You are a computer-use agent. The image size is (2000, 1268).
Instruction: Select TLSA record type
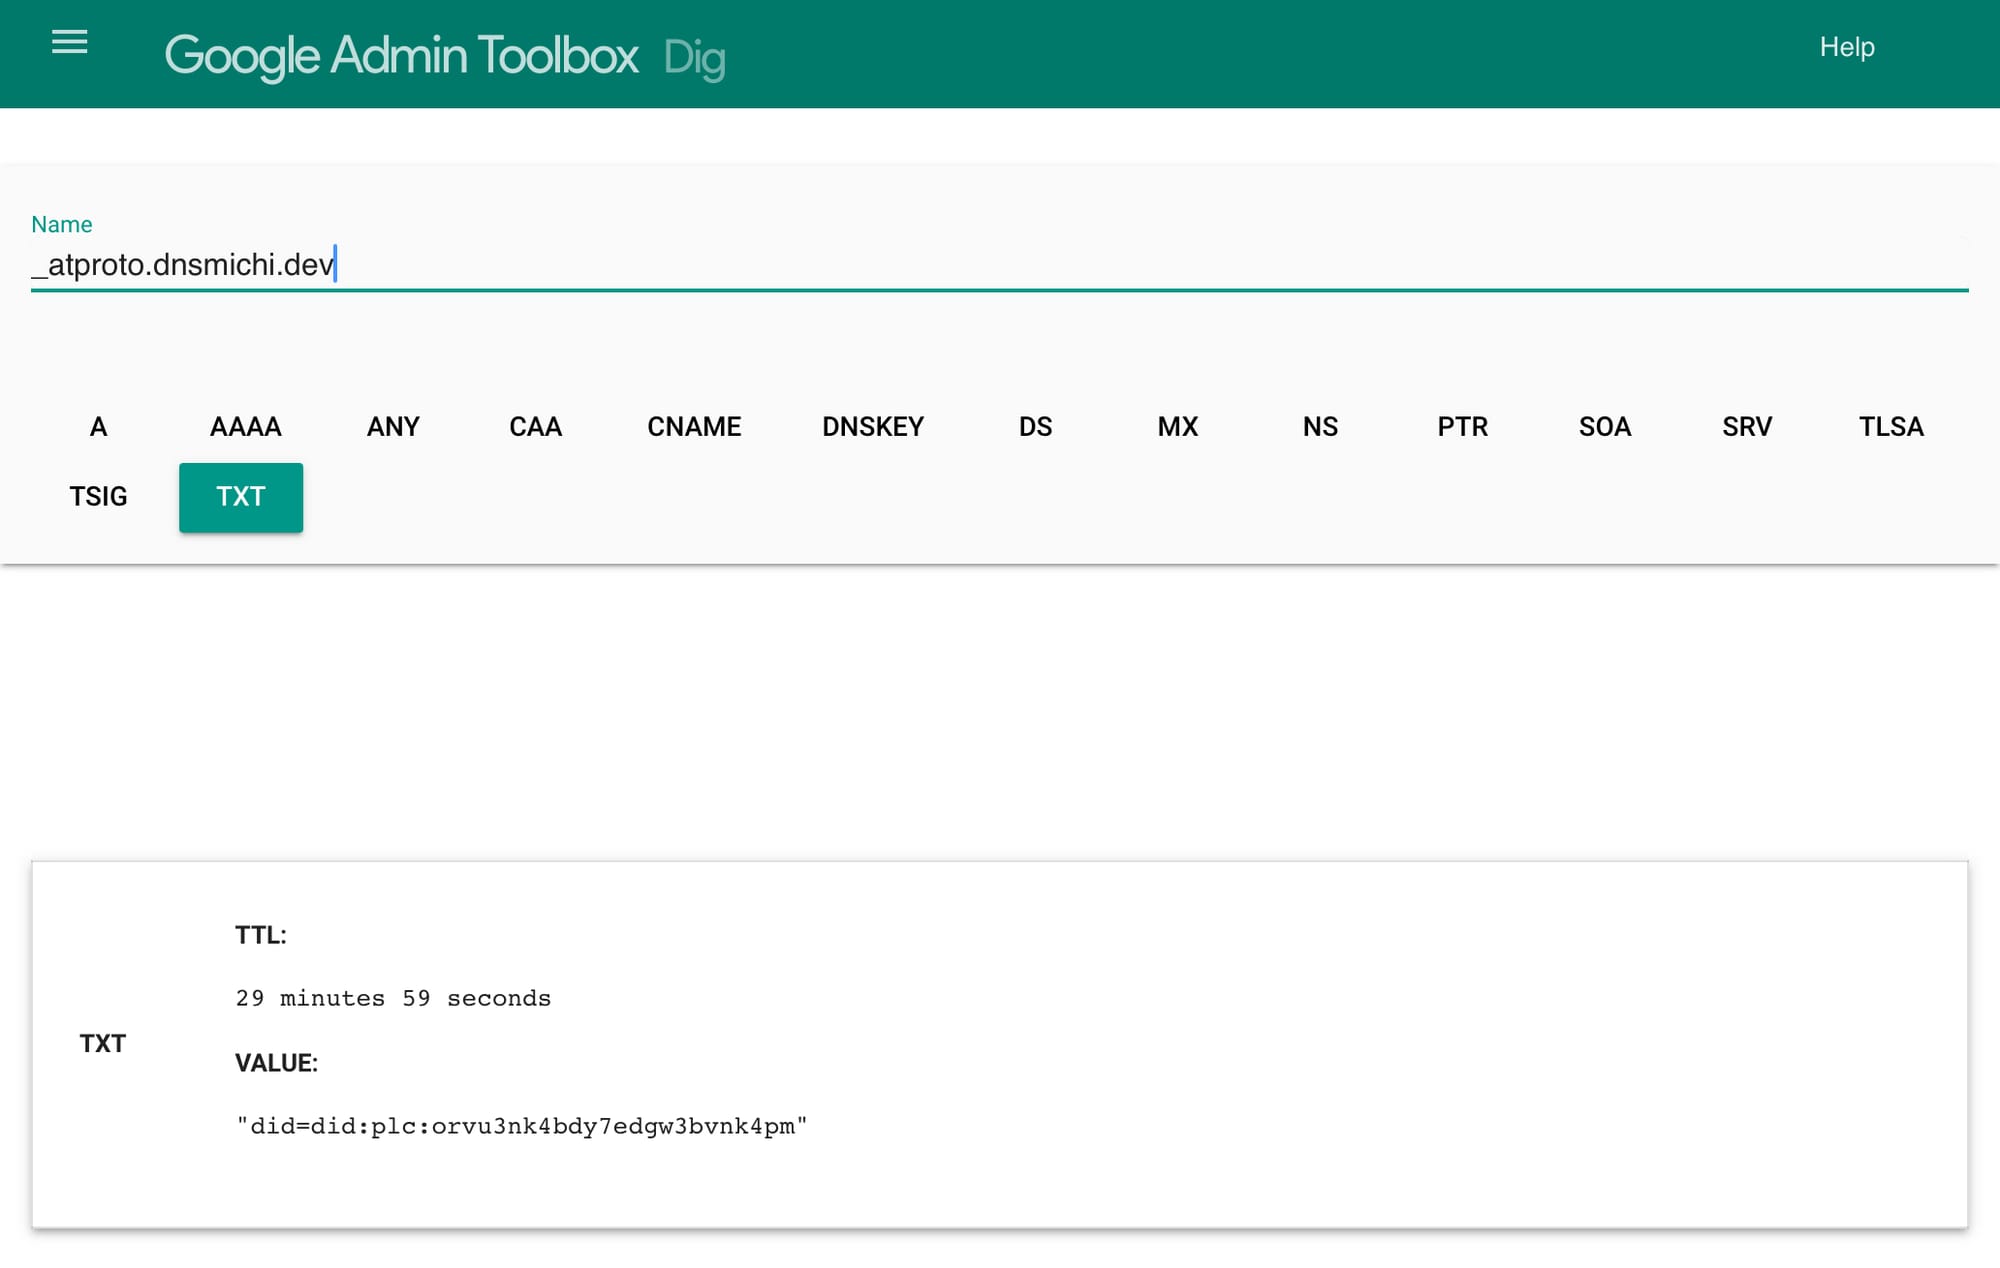(1890, 427)
